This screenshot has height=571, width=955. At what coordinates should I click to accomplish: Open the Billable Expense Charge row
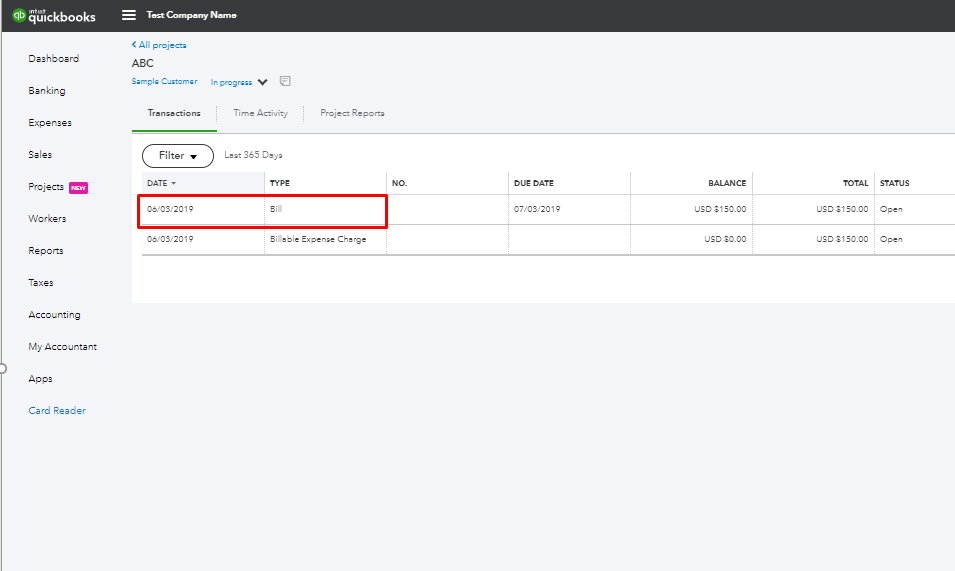(x=317, y=240)
